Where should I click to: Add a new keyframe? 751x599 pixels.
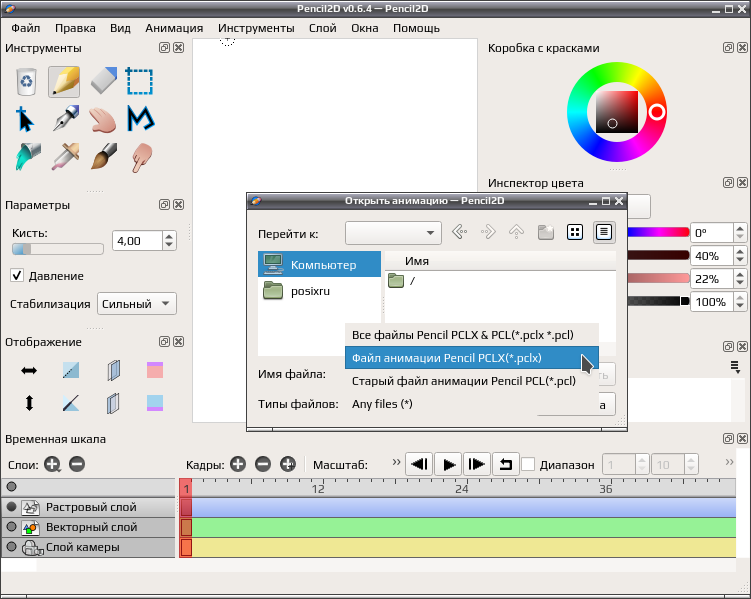coord(238,464)
